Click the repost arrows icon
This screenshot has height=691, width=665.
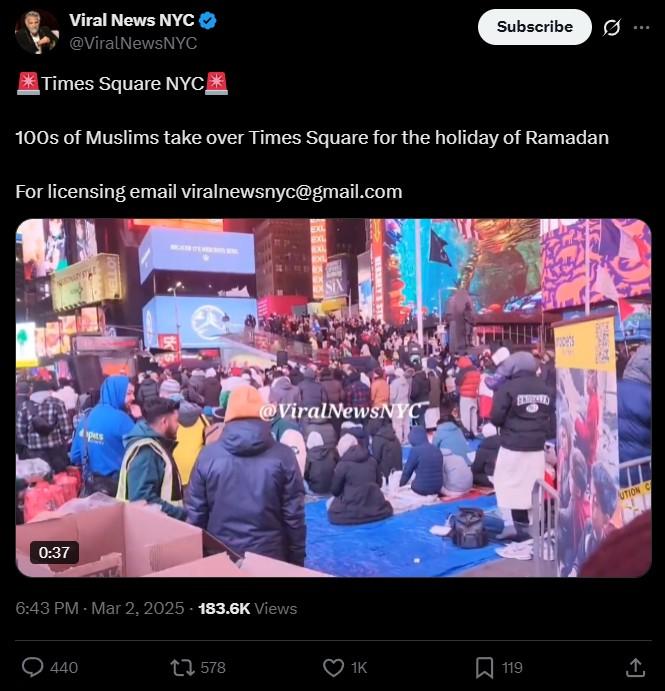(x=182, y=667)
